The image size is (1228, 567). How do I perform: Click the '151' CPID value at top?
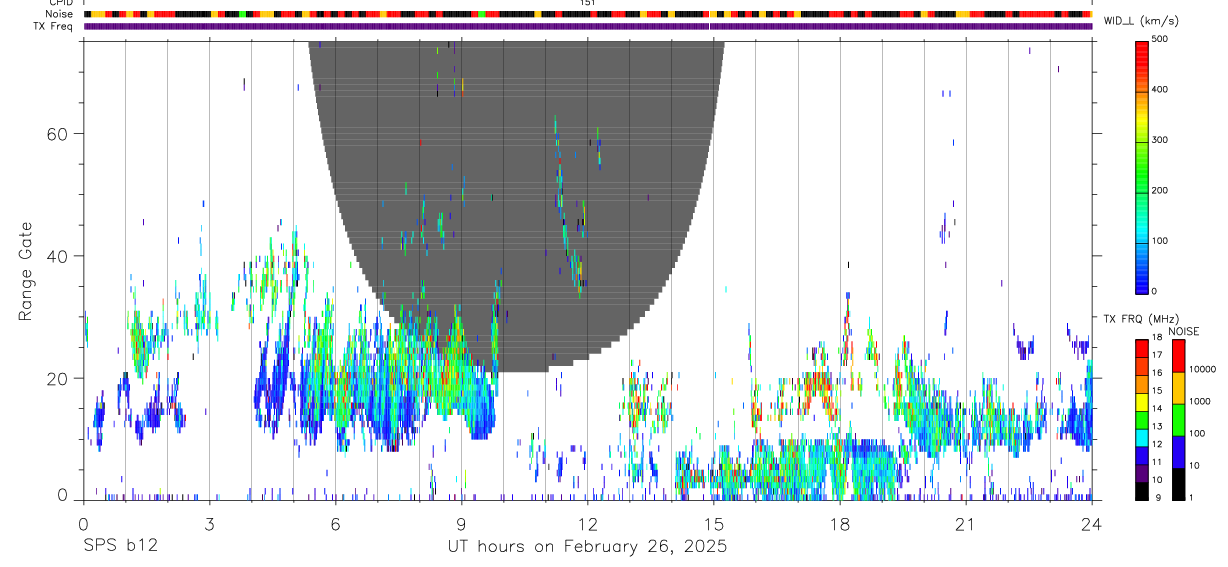pos(588,3)
